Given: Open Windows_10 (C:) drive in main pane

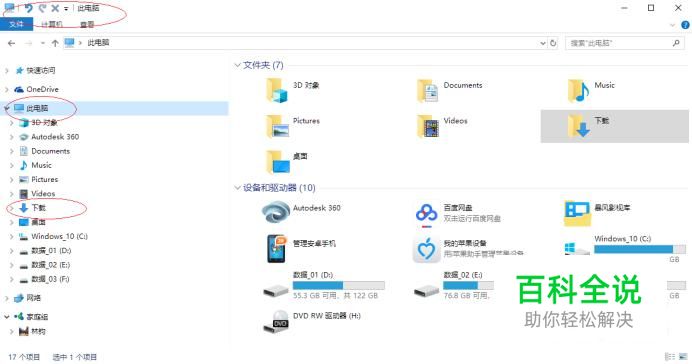Looking at the screenshot, I should click(x=578, y=249).
